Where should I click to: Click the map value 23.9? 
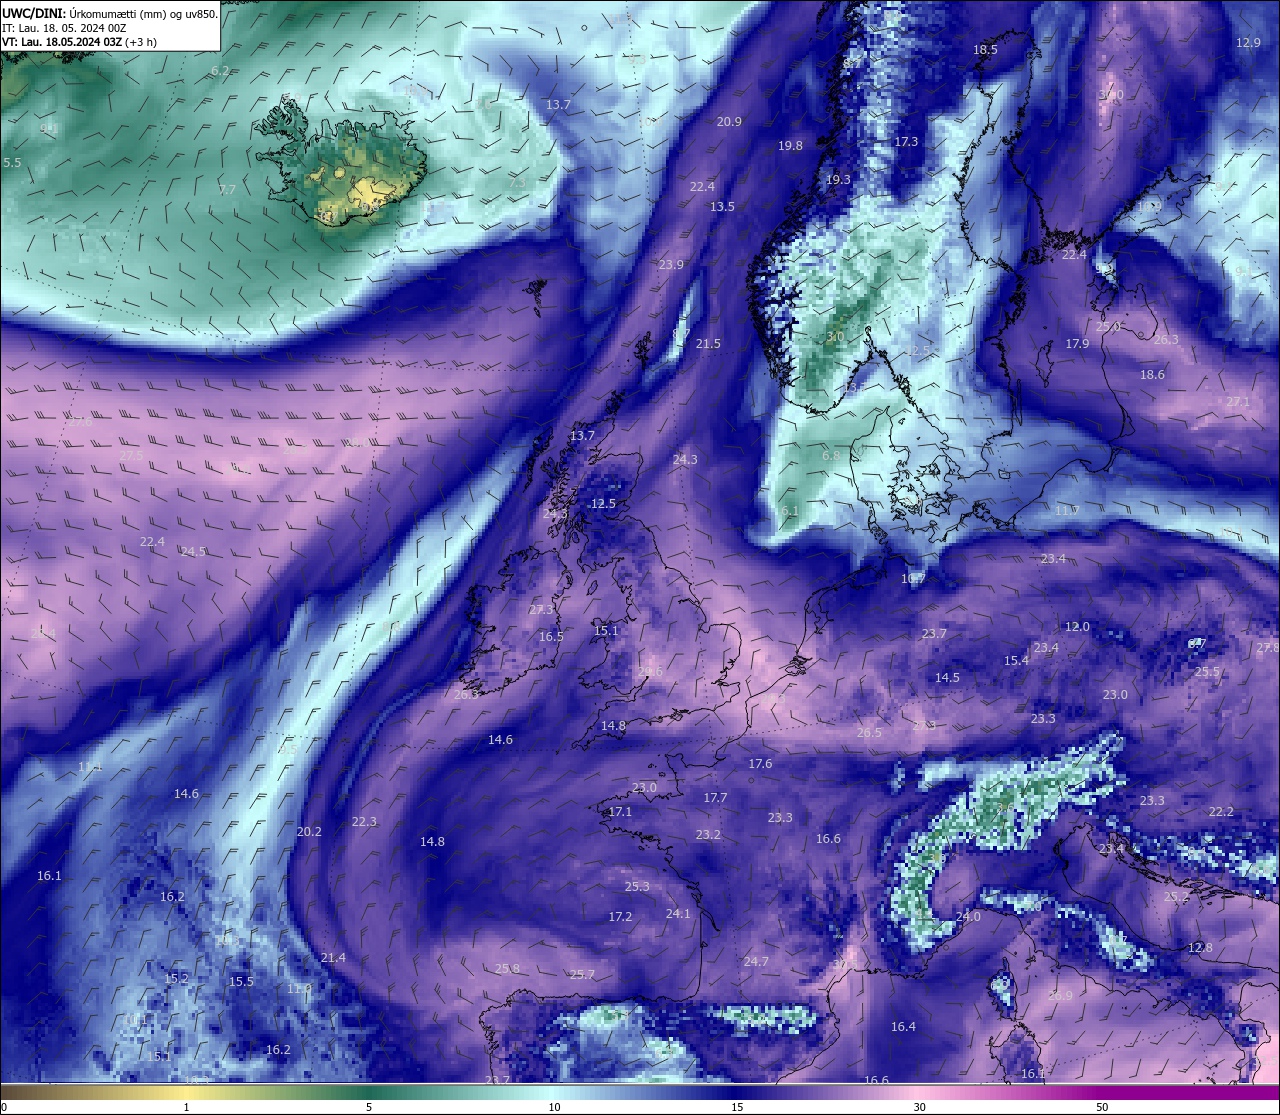(x=671, y=265)
